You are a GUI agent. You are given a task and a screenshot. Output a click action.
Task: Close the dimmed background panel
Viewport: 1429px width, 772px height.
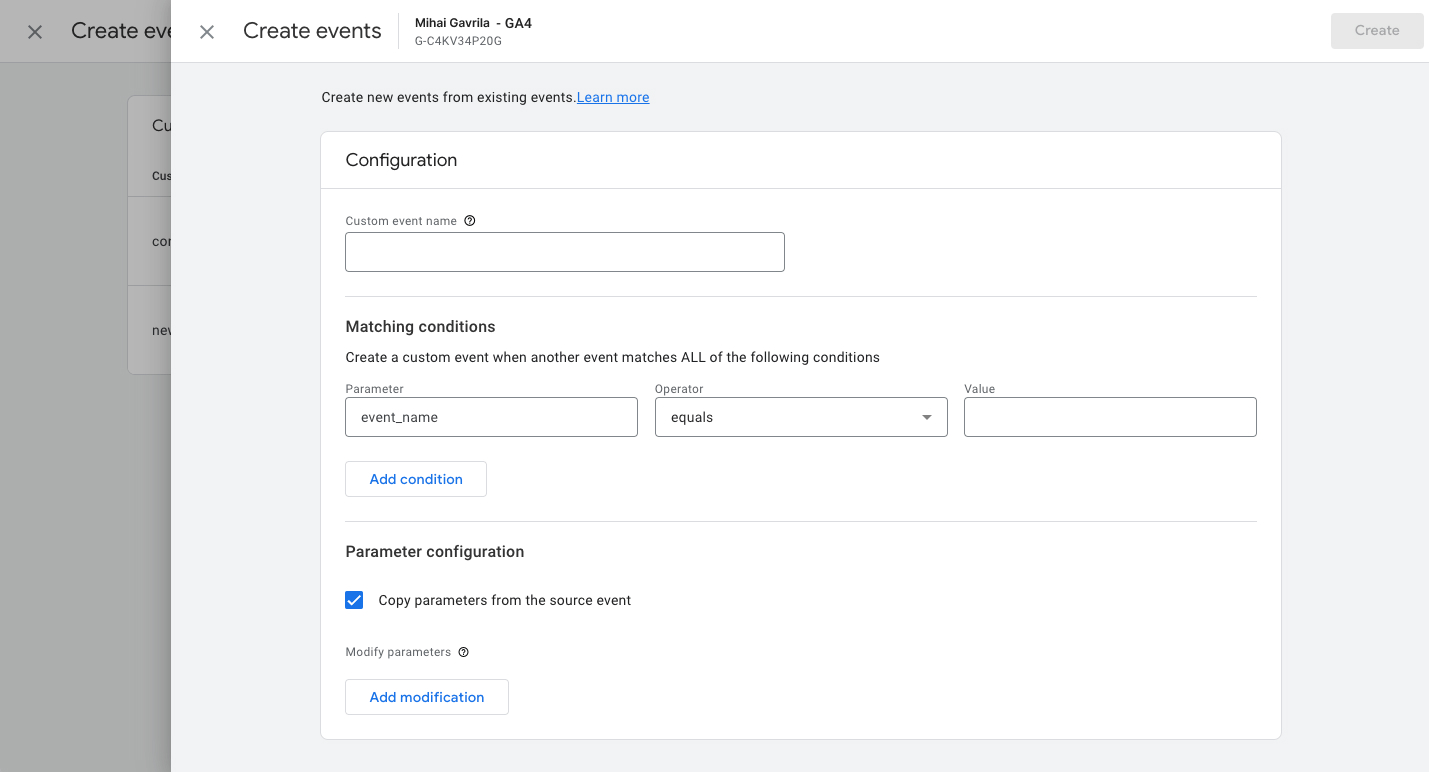35,32
